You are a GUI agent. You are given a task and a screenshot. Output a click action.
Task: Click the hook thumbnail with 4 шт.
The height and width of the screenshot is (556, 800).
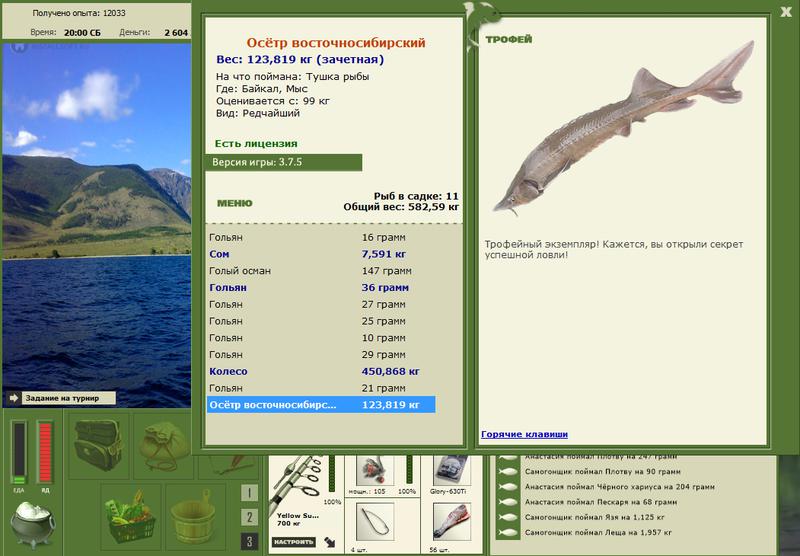(375, 522)
